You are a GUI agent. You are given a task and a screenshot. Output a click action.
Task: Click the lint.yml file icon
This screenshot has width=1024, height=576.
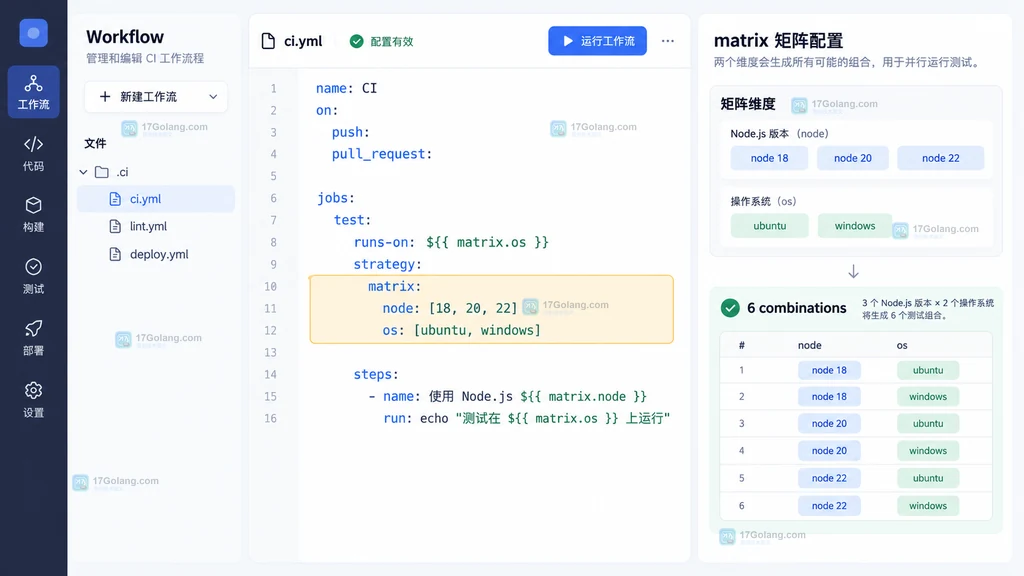[115, 226]
